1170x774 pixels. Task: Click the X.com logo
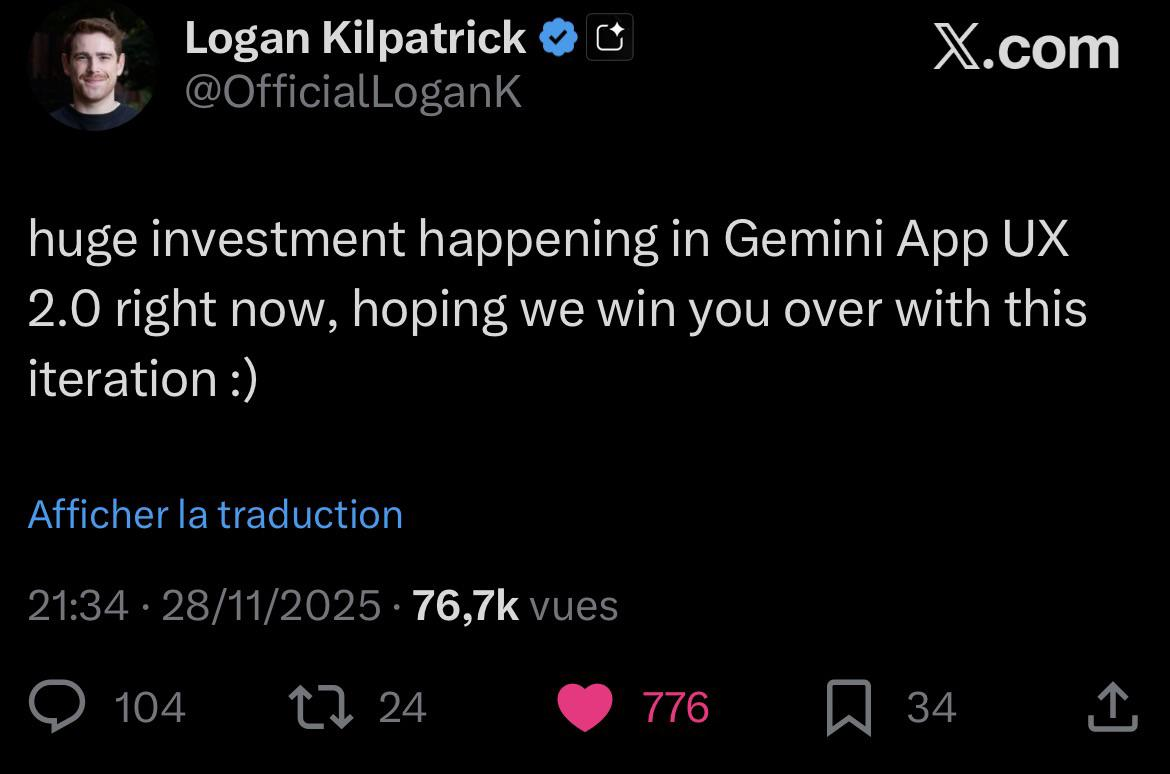tap(1026, 48)
